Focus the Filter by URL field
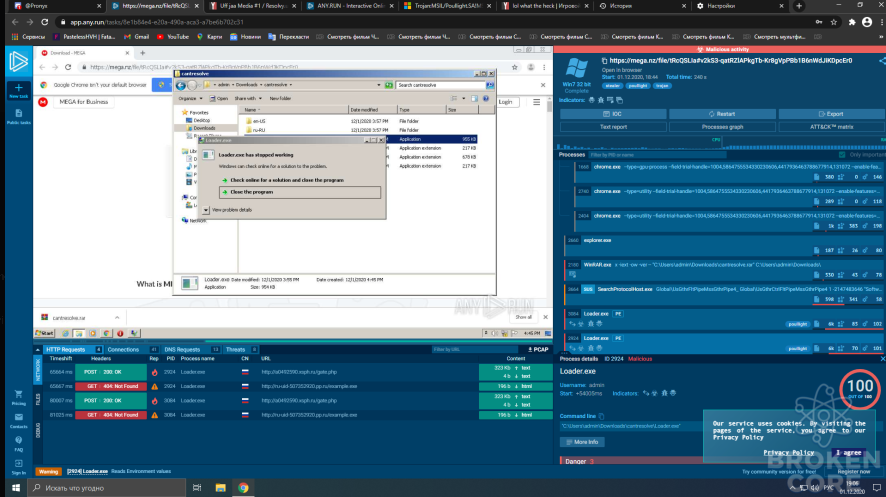The image size is (886, 497). tap(475, 350)
